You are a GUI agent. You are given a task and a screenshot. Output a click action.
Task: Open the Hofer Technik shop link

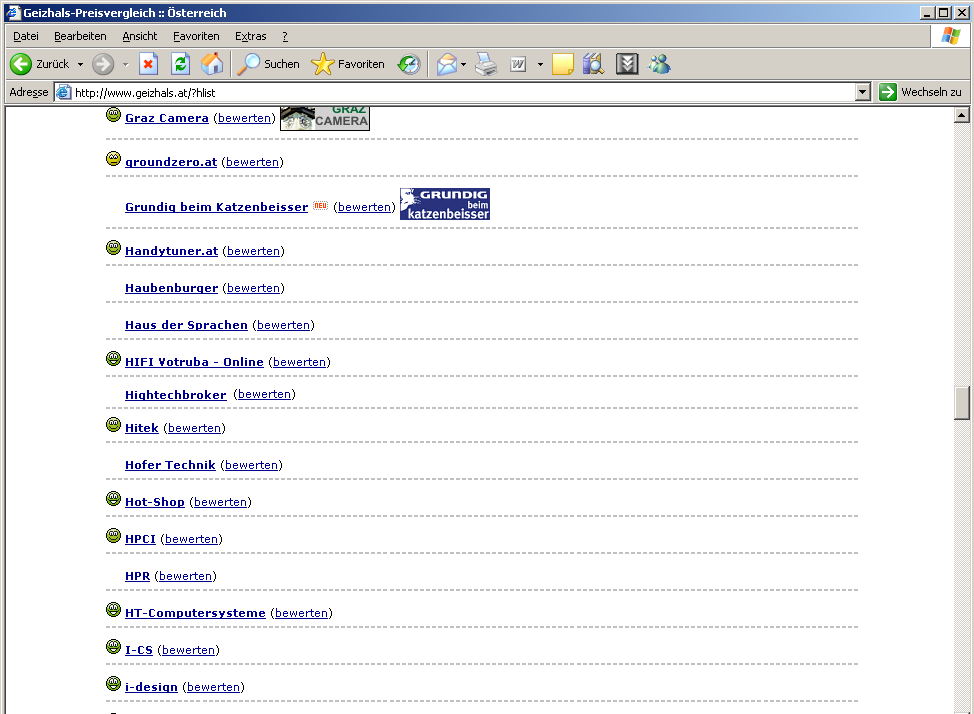[170, 465]
